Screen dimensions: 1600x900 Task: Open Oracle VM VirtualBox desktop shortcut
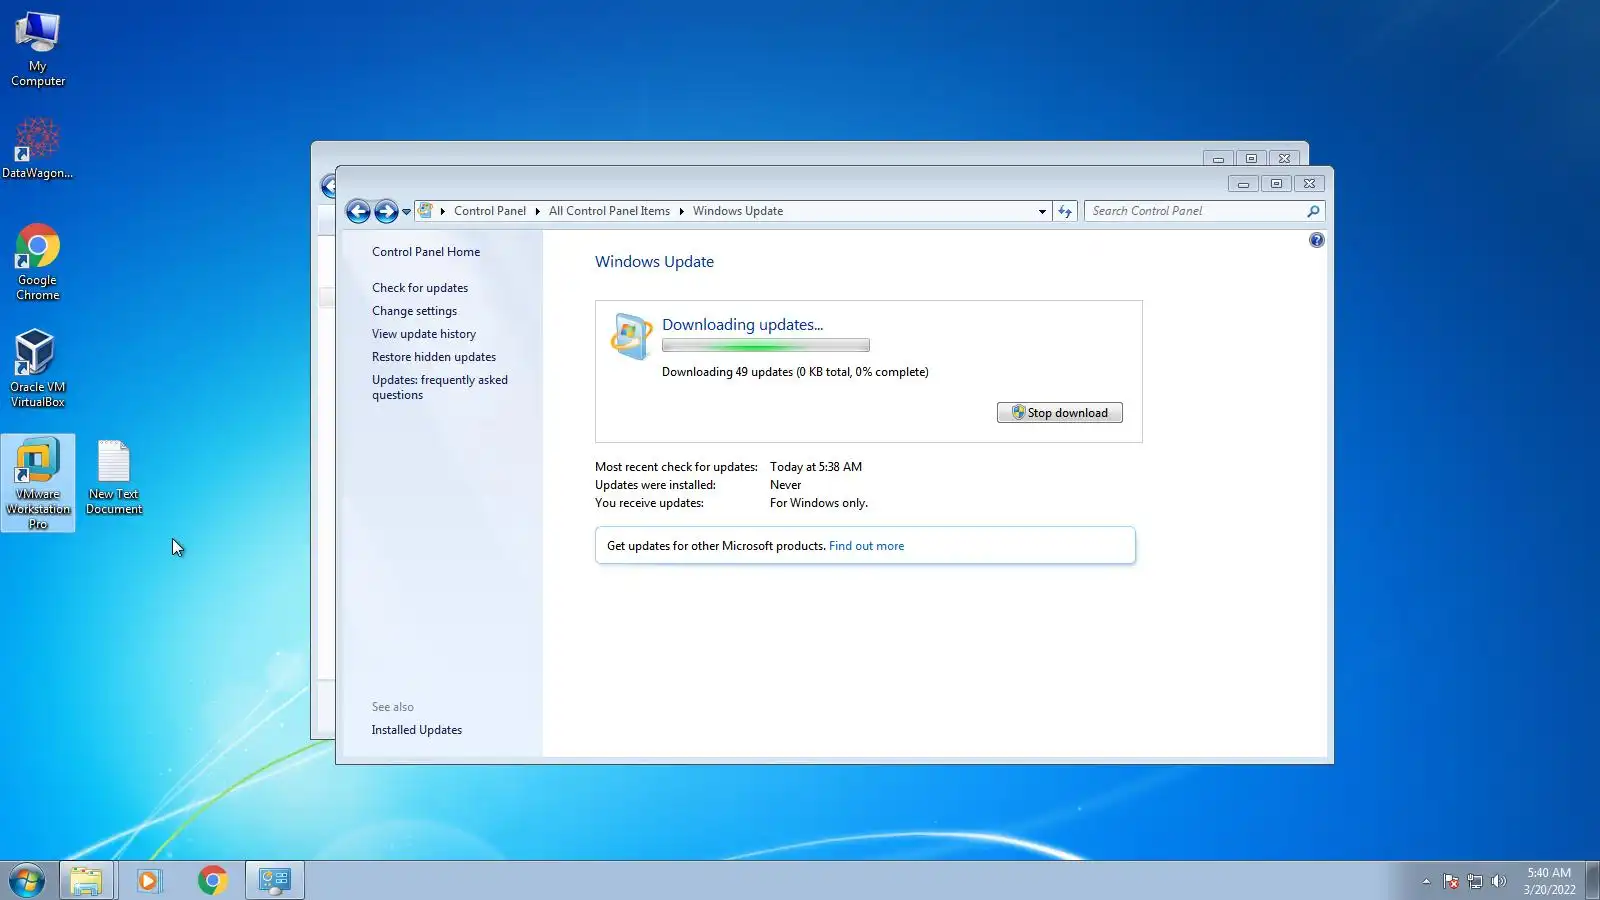pos(38,368)
